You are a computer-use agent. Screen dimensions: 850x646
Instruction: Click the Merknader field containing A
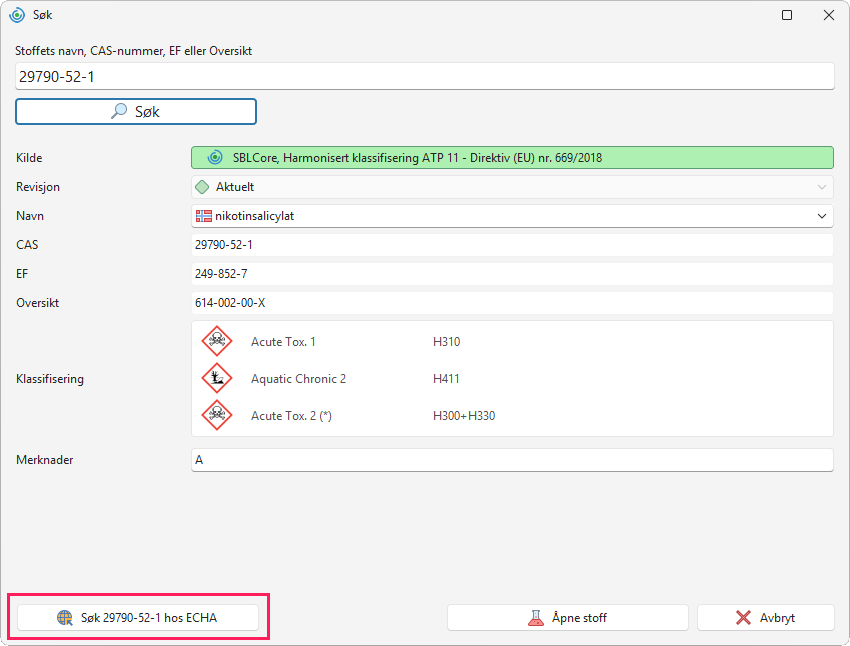click(x=512, y=460)
